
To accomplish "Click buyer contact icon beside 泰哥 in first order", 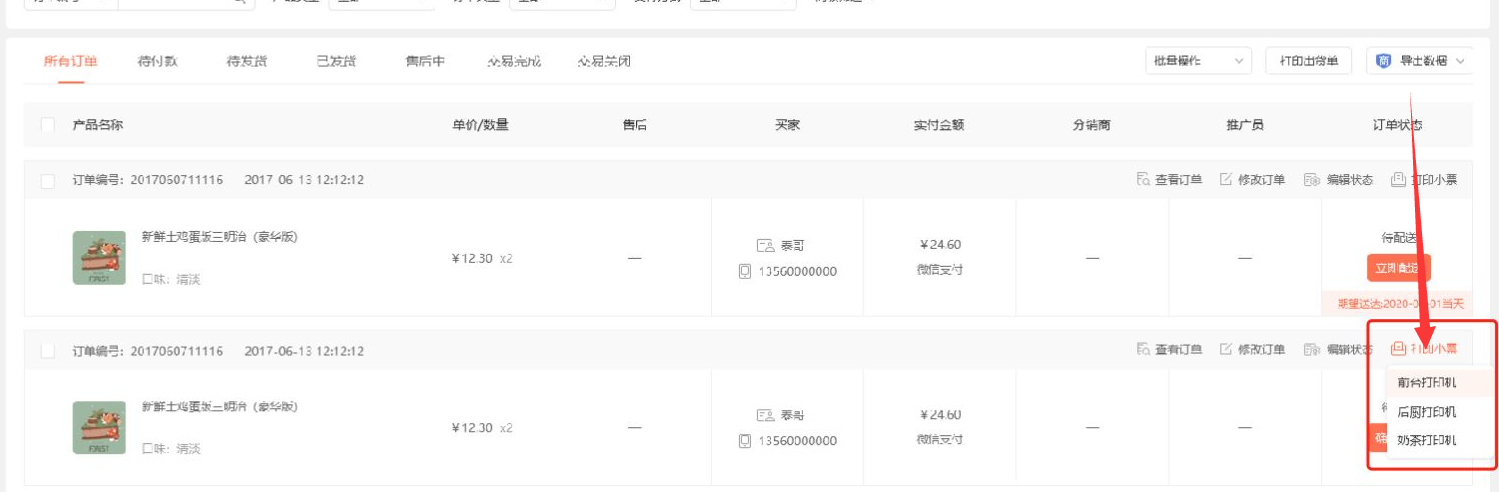I will (x=766, y=245).
